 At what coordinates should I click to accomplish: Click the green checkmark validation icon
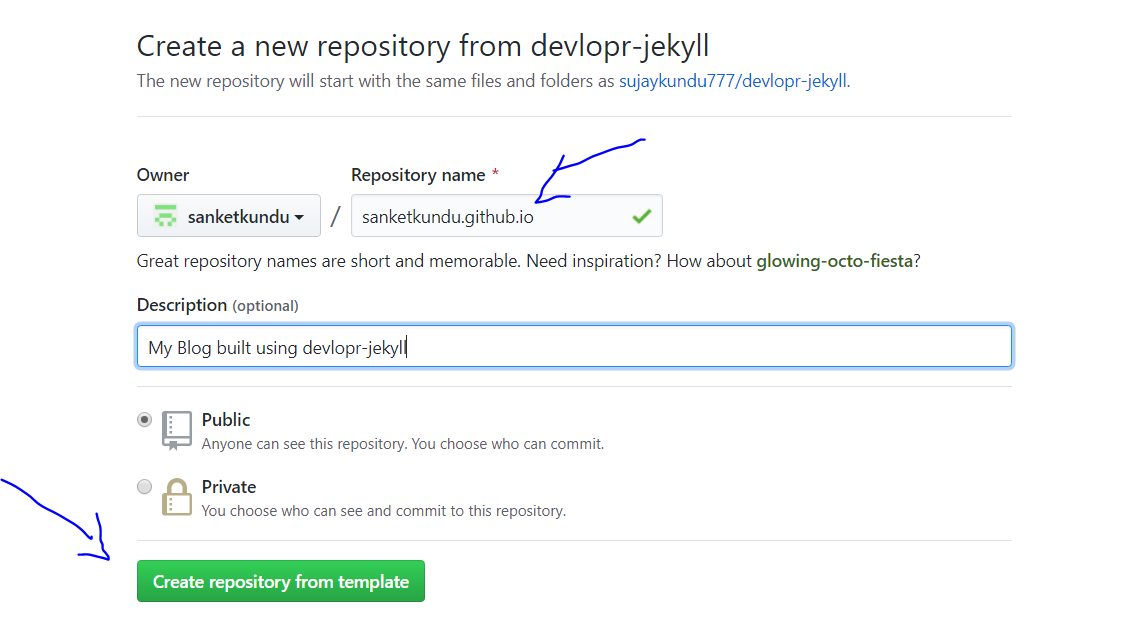point(641,215)
